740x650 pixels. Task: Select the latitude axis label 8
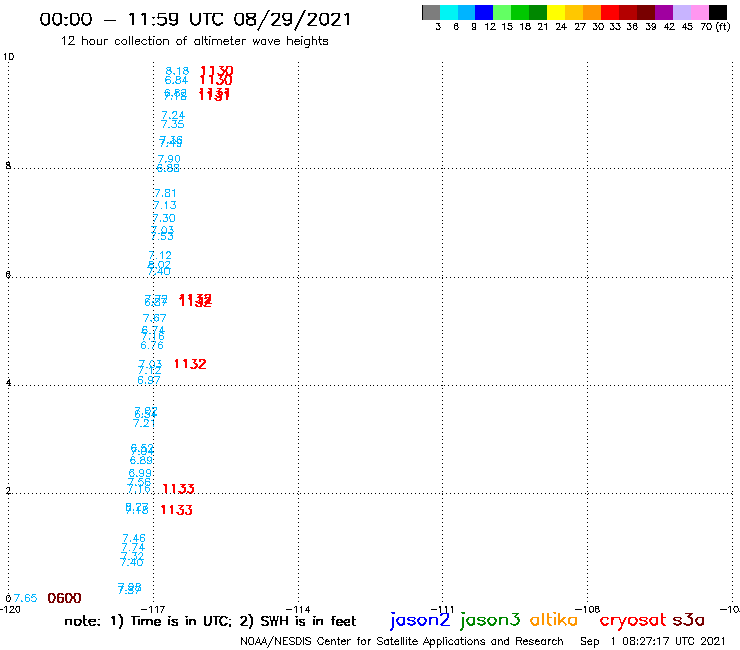[8, 166]
